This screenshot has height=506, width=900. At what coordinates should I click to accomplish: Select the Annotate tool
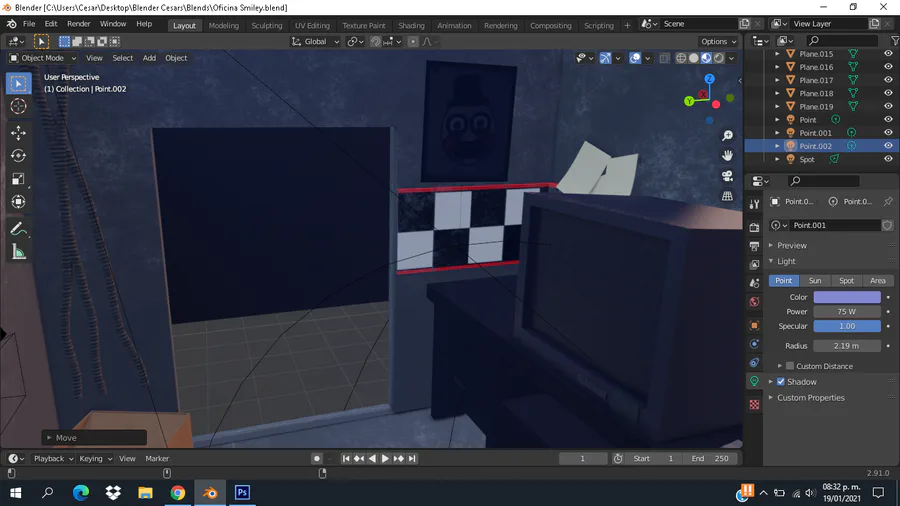pyautogui.click(x=18, y=229)
